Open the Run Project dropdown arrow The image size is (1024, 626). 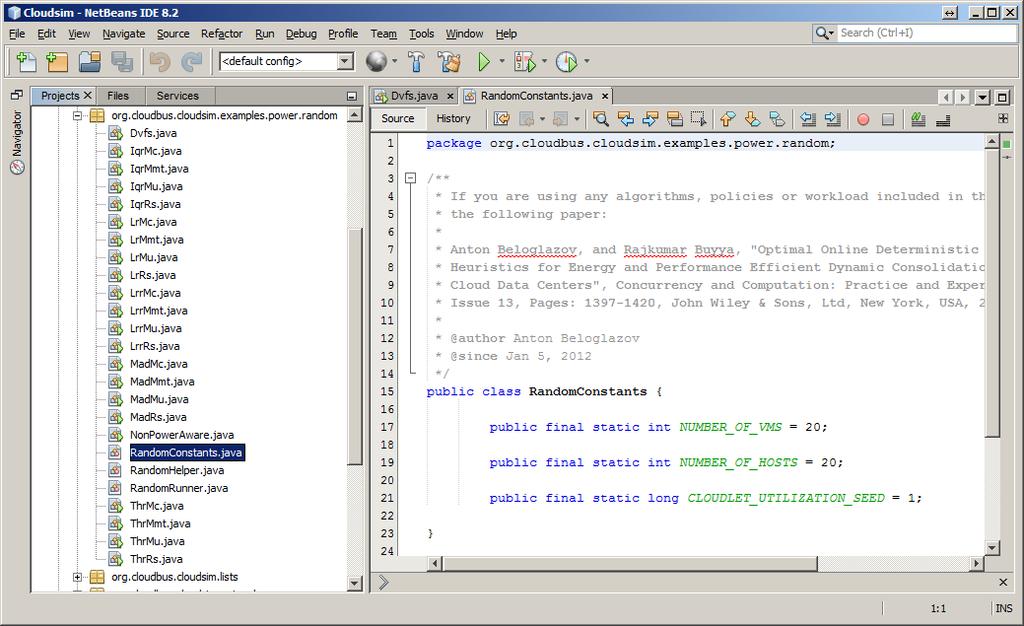[x=502, y=61]
